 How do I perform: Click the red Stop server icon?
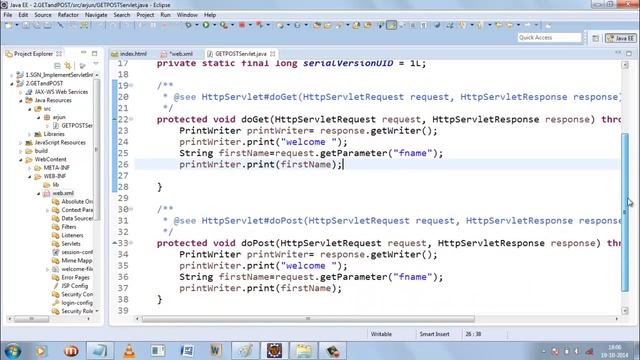click(x=242, y=25)
